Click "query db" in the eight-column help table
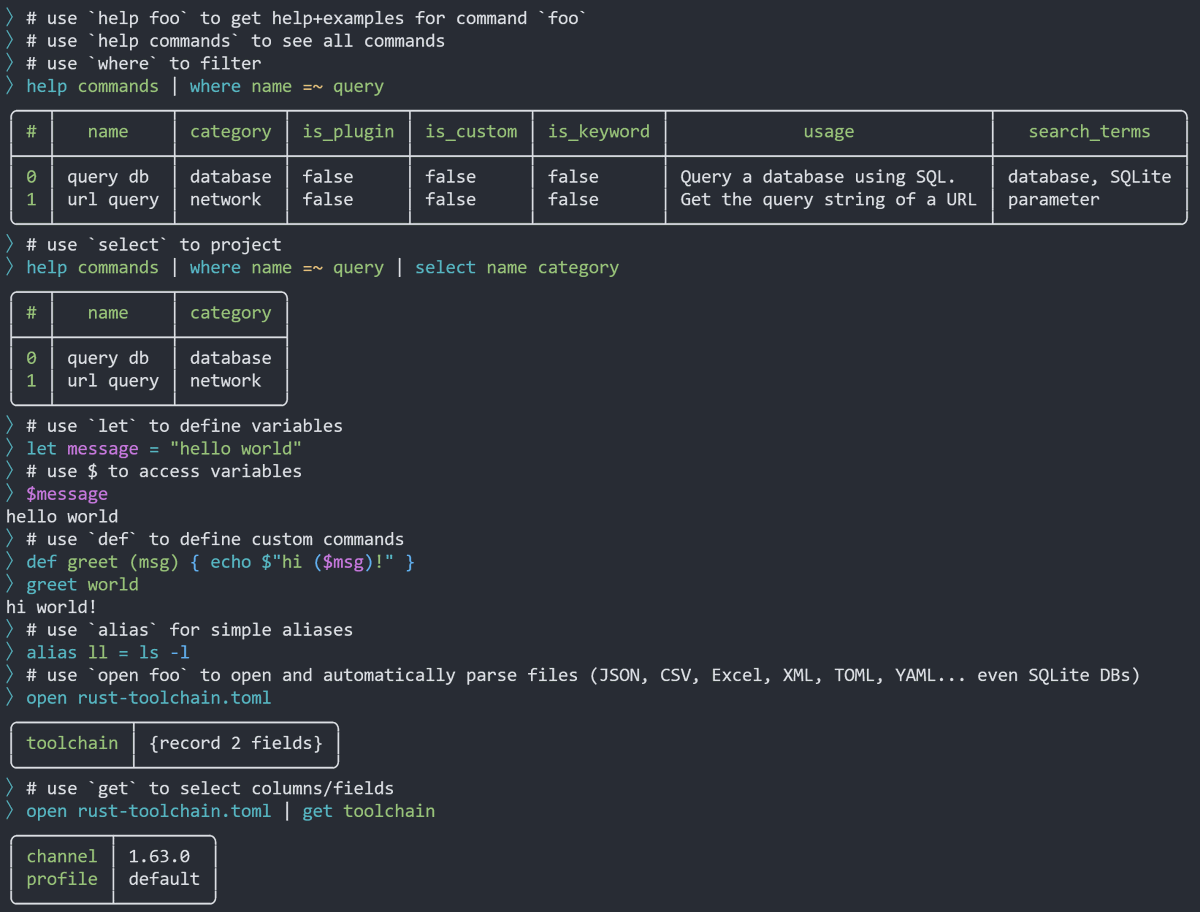 (108, 177)
